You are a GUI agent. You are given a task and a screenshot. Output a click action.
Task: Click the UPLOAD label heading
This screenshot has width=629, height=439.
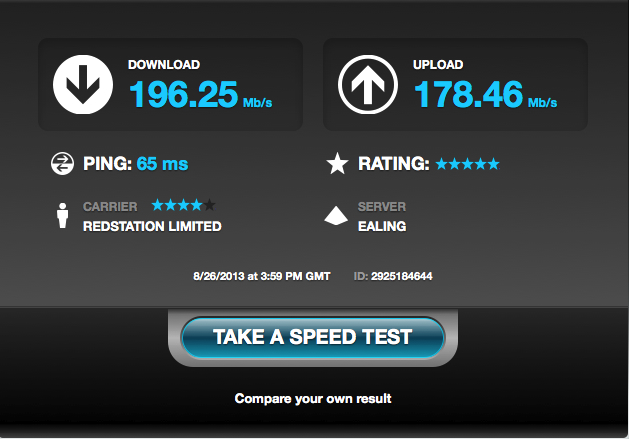click(438, 65)
